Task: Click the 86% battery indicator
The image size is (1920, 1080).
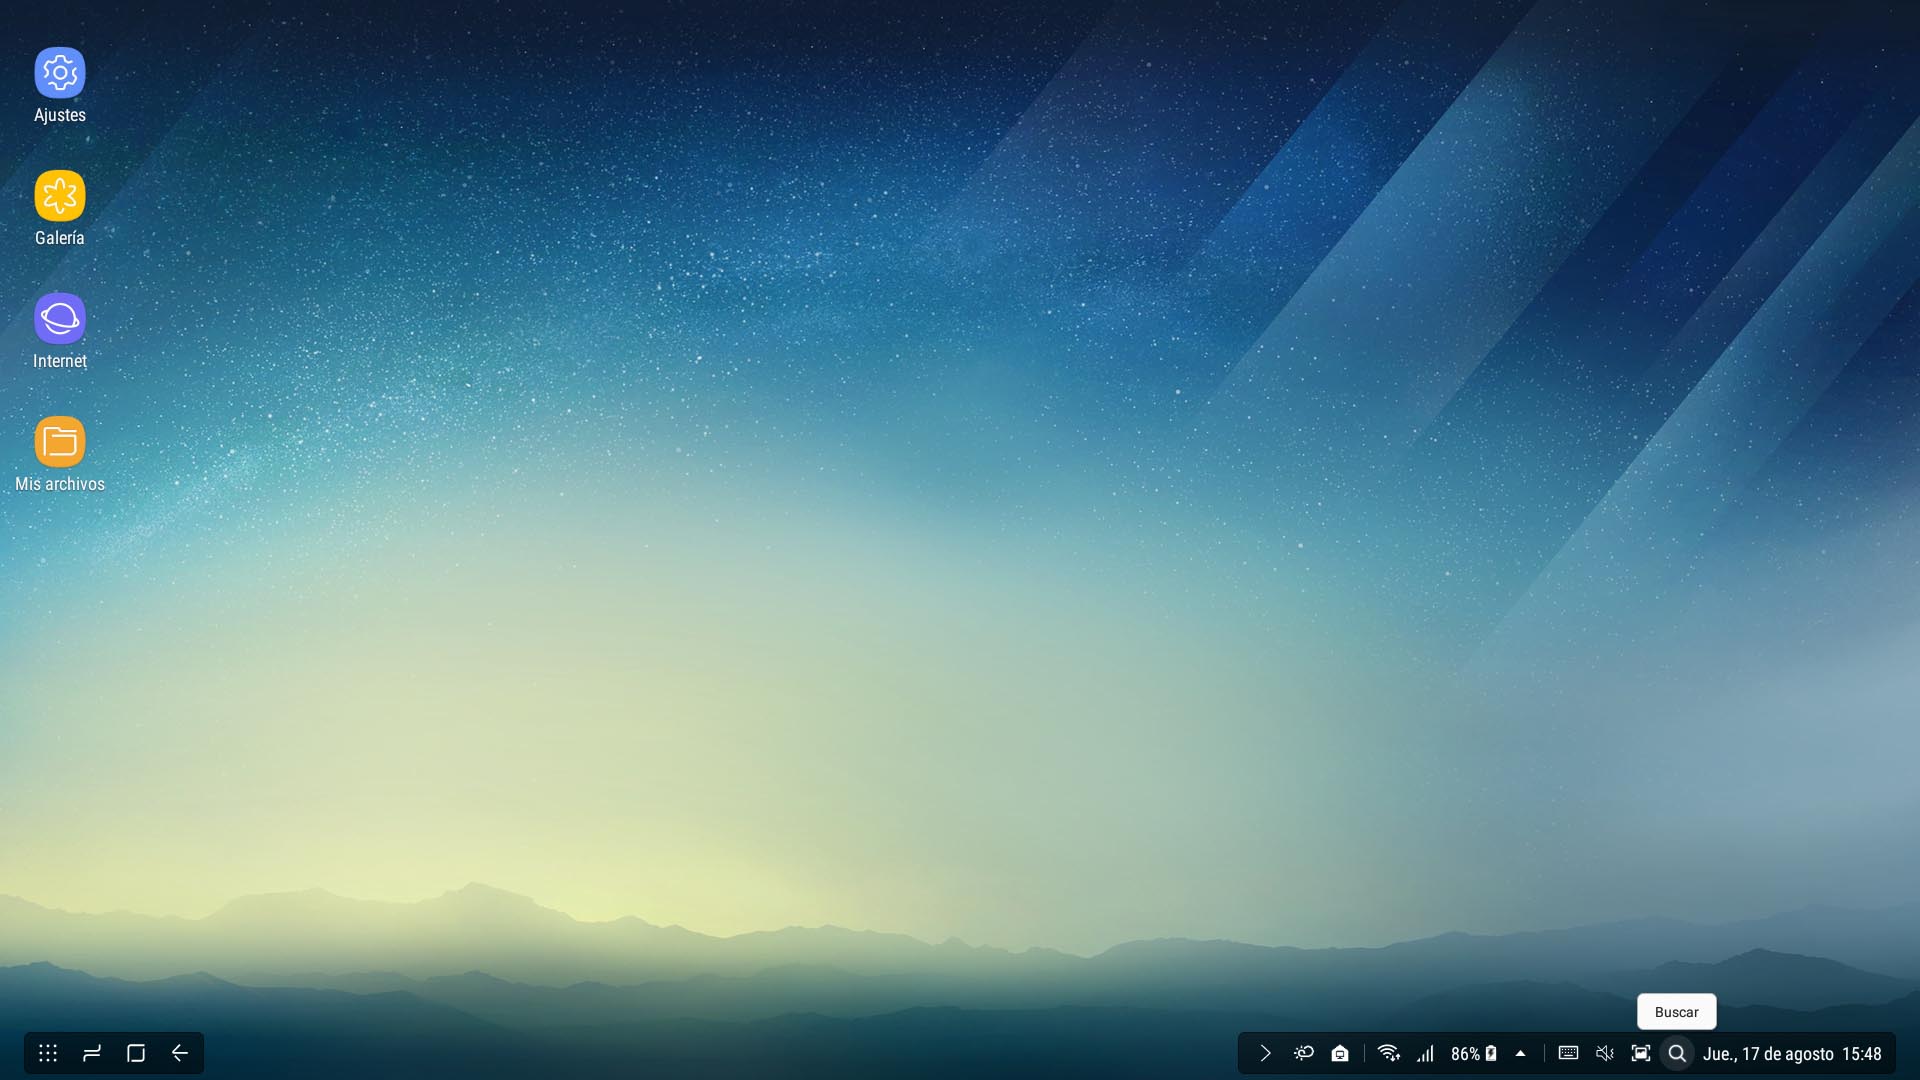Action: click(x=1474, y=1054)
